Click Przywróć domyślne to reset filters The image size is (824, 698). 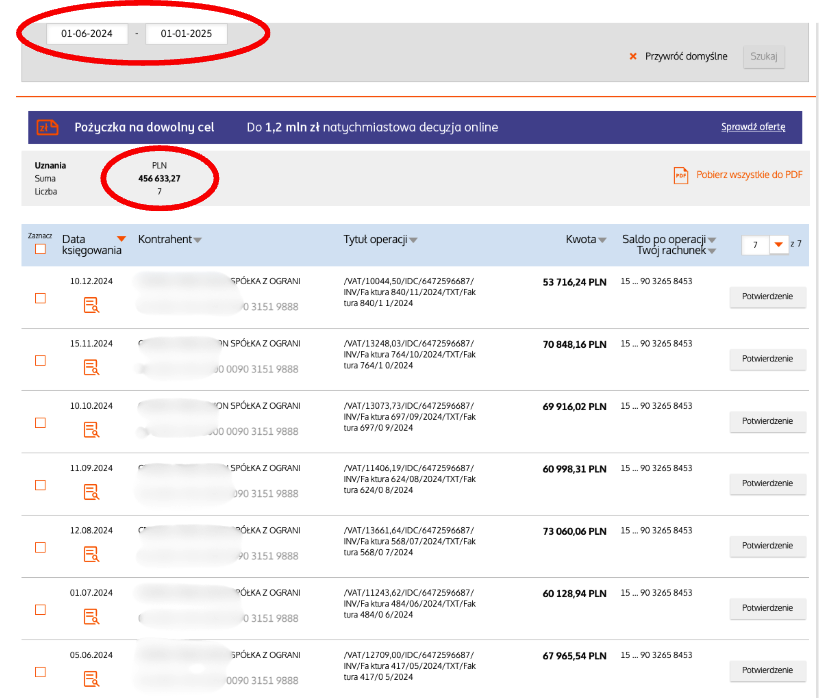[686, 56]
